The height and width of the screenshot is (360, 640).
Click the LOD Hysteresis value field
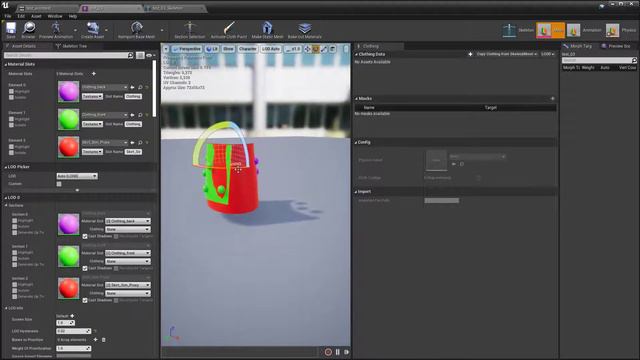click(x=73, y=331)
